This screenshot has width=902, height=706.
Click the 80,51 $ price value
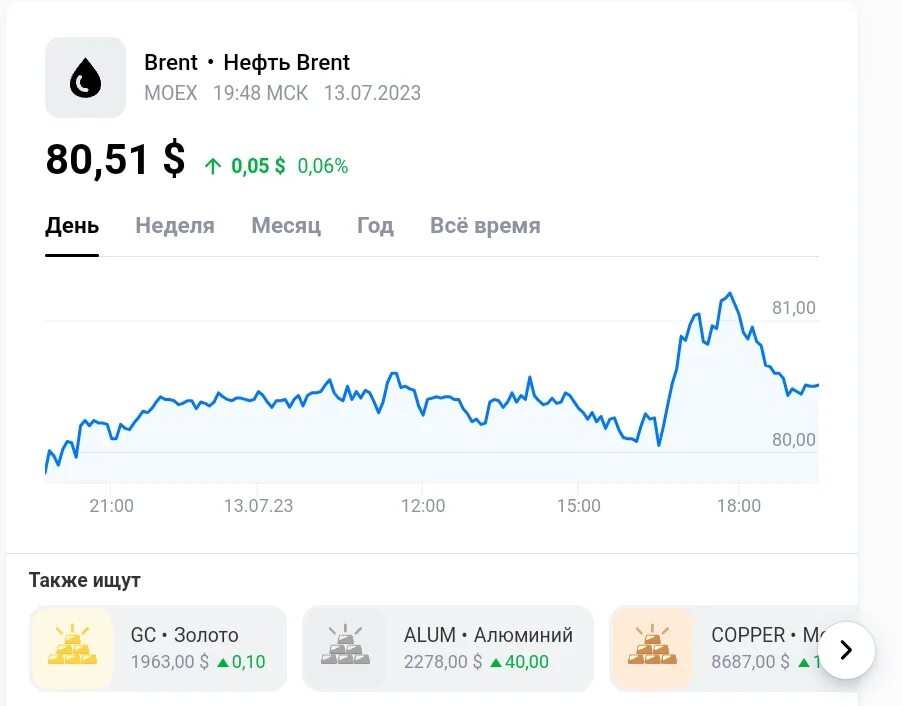coord(115,159)
